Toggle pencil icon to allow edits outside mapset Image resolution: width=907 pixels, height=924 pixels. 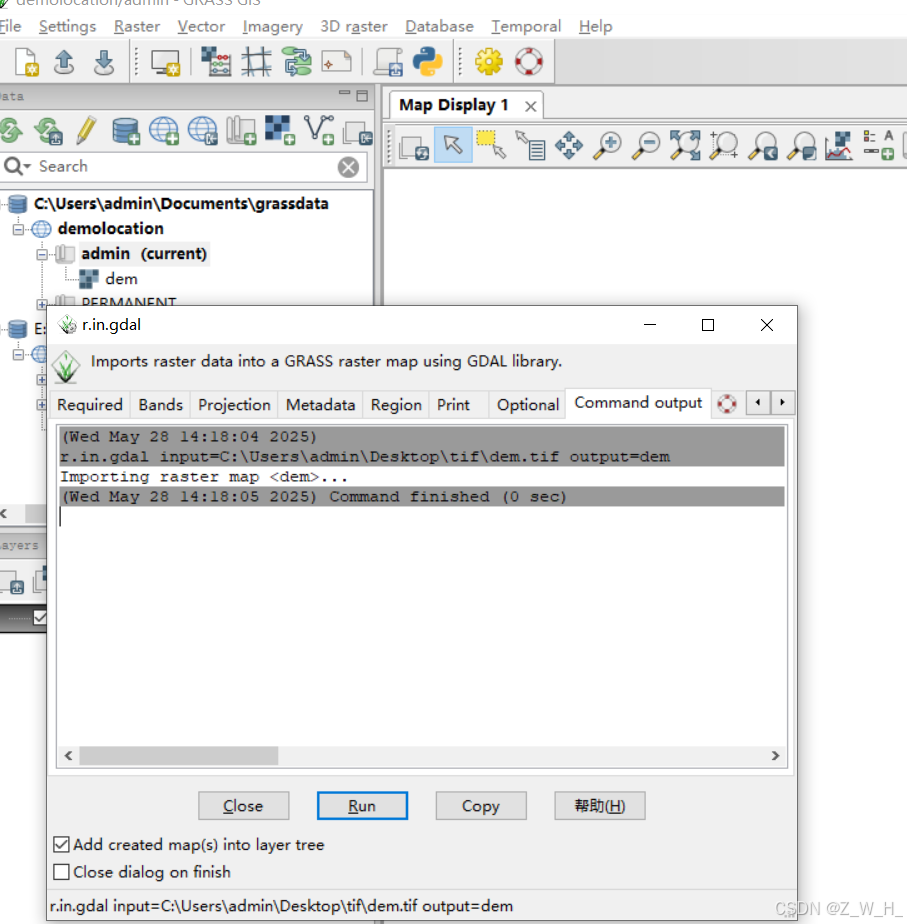pyautogui.click(x=87, y=130)
